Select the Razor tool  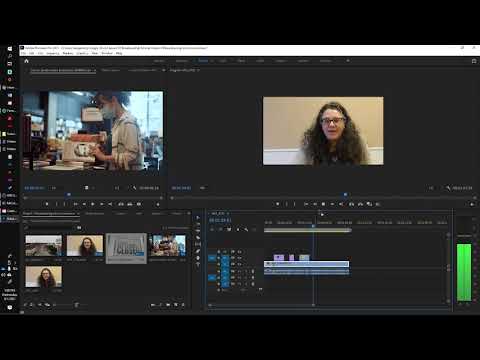pyautogui.click(x=198, y=238)
